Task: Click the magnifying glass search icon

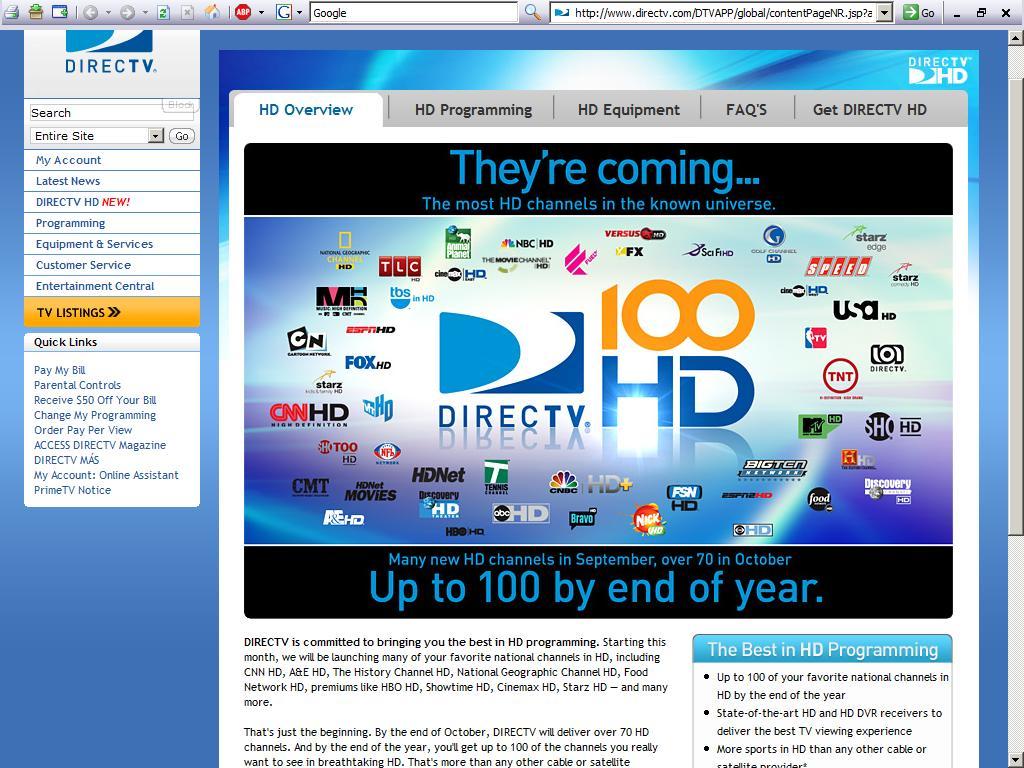Action: click(533, 12)
